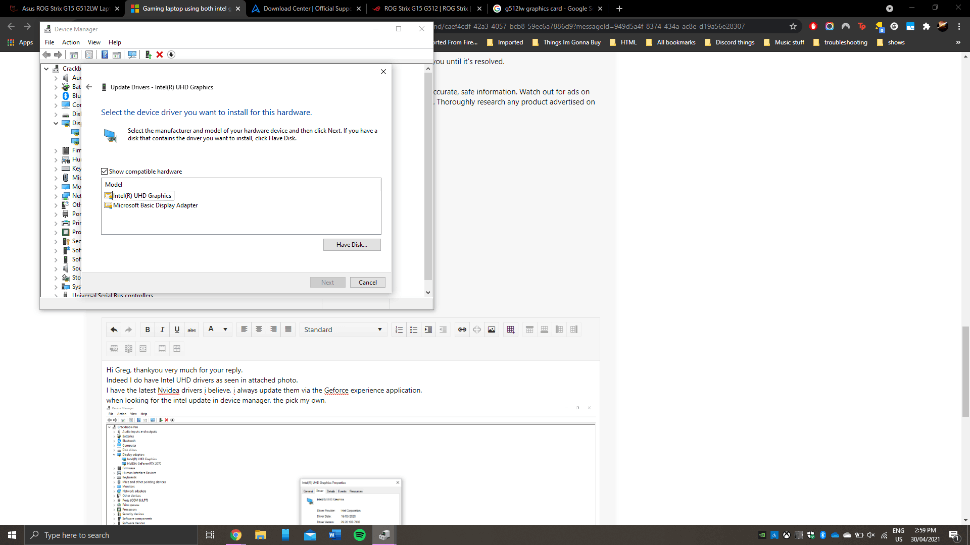970x545 pixels.
Task: Open the taskbar notification center icon
Action: tap(955, 535)
